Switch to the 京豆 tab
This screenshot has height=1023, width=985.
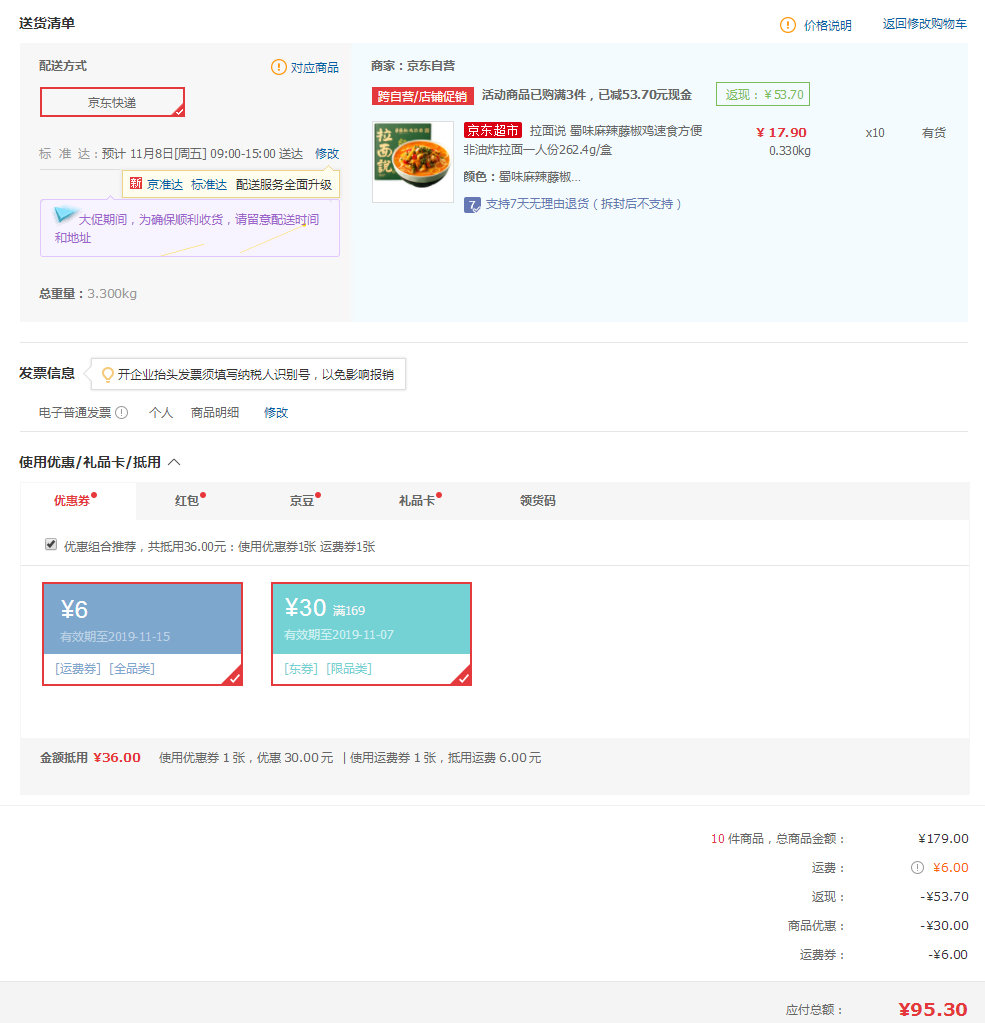click(x=302, y=500)
